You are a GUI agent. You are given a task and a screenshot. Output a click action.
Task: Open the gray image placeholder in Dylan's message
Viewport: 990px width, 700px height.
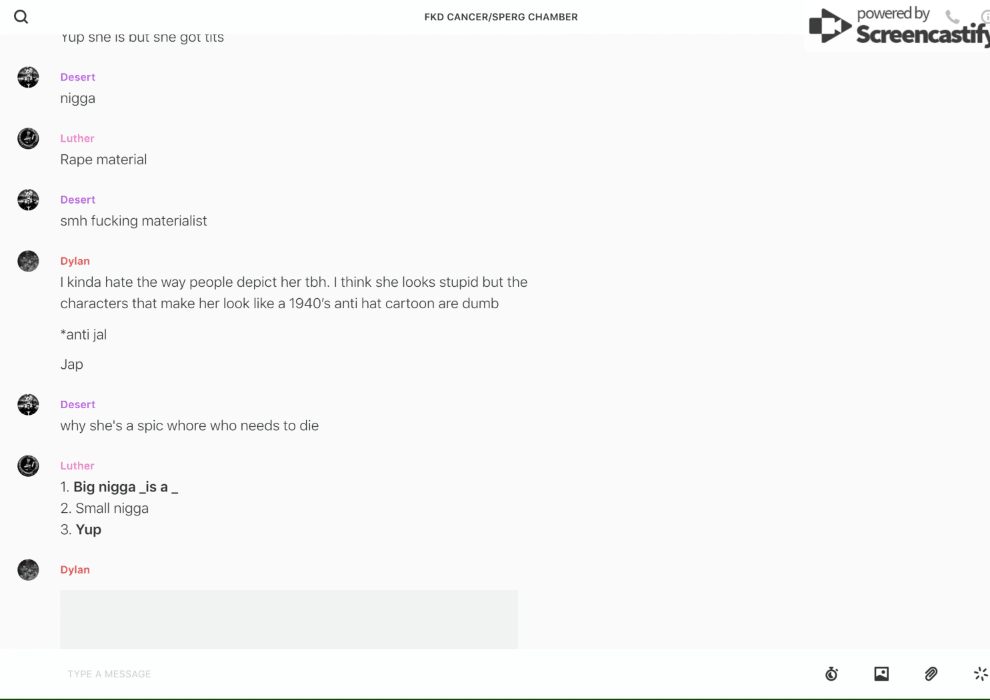coord(289,619)
